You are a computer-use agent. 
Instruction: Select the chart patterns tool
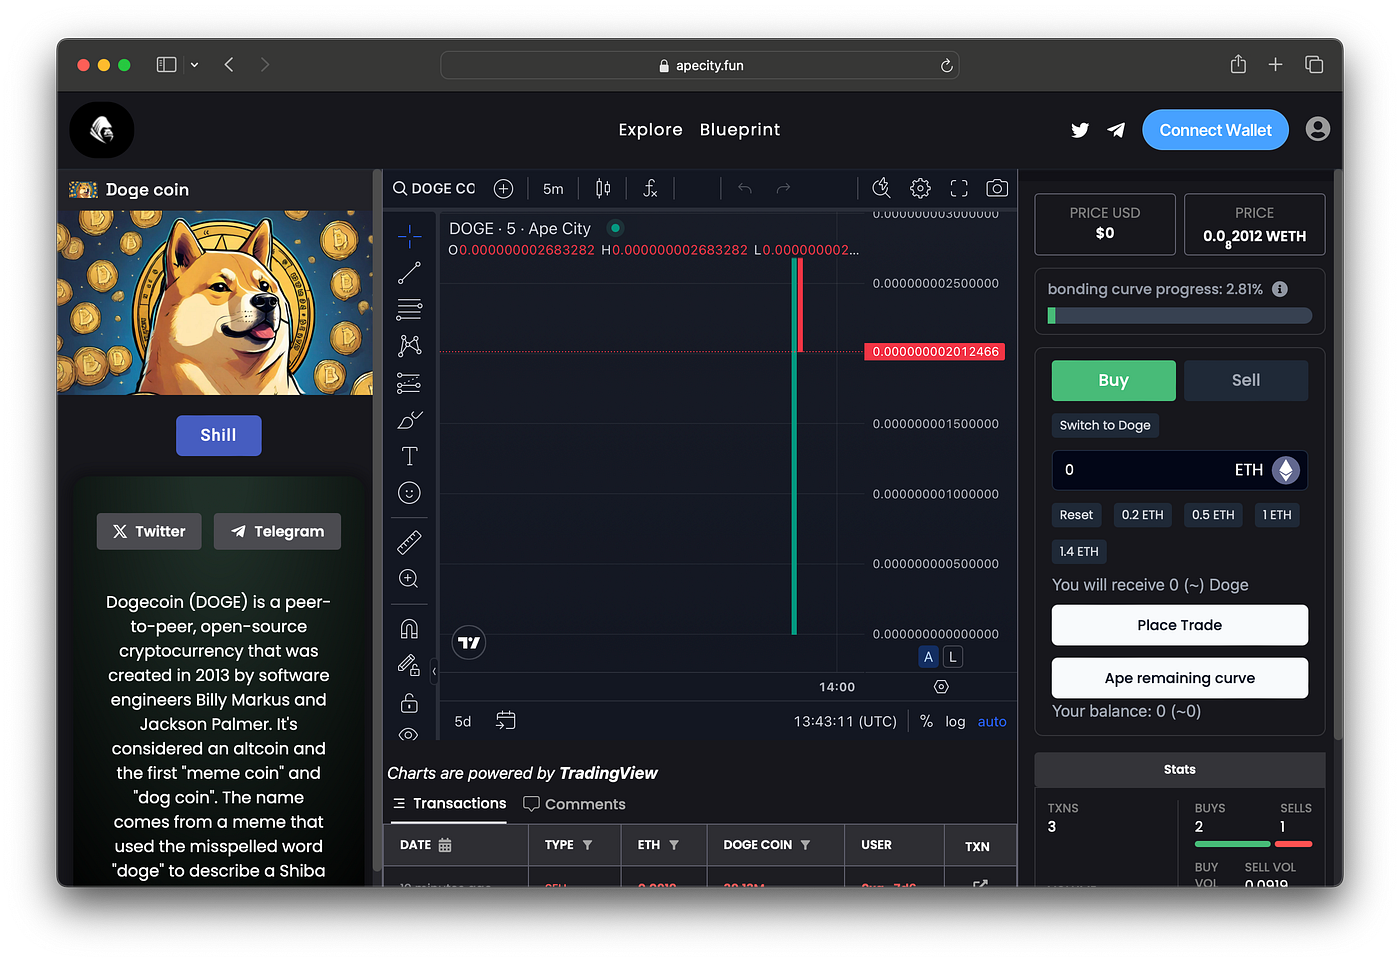(x=409, y=346)
